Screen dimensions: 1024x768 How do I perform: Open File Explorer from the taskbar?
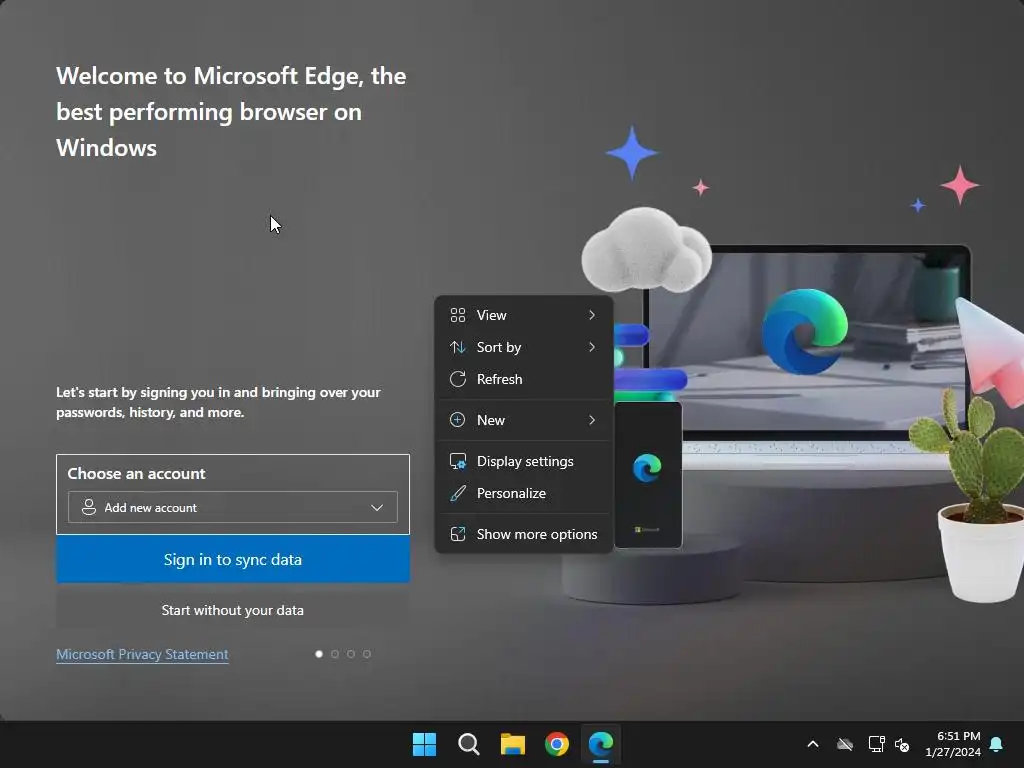point(513,744)
